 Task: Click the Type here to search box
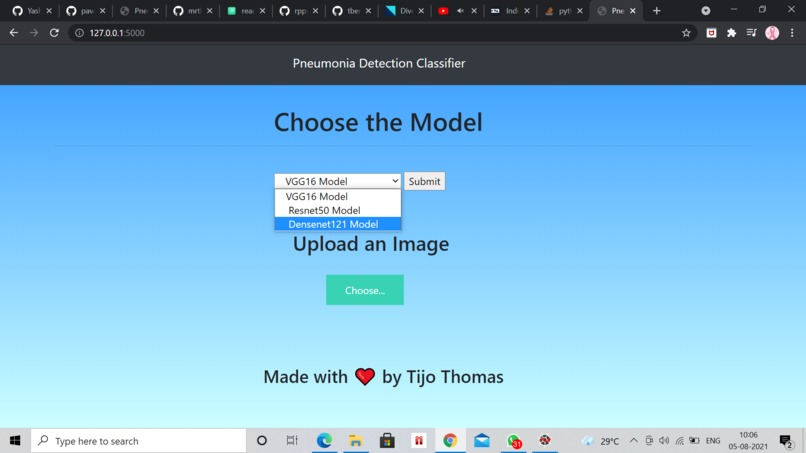point(139,441)
